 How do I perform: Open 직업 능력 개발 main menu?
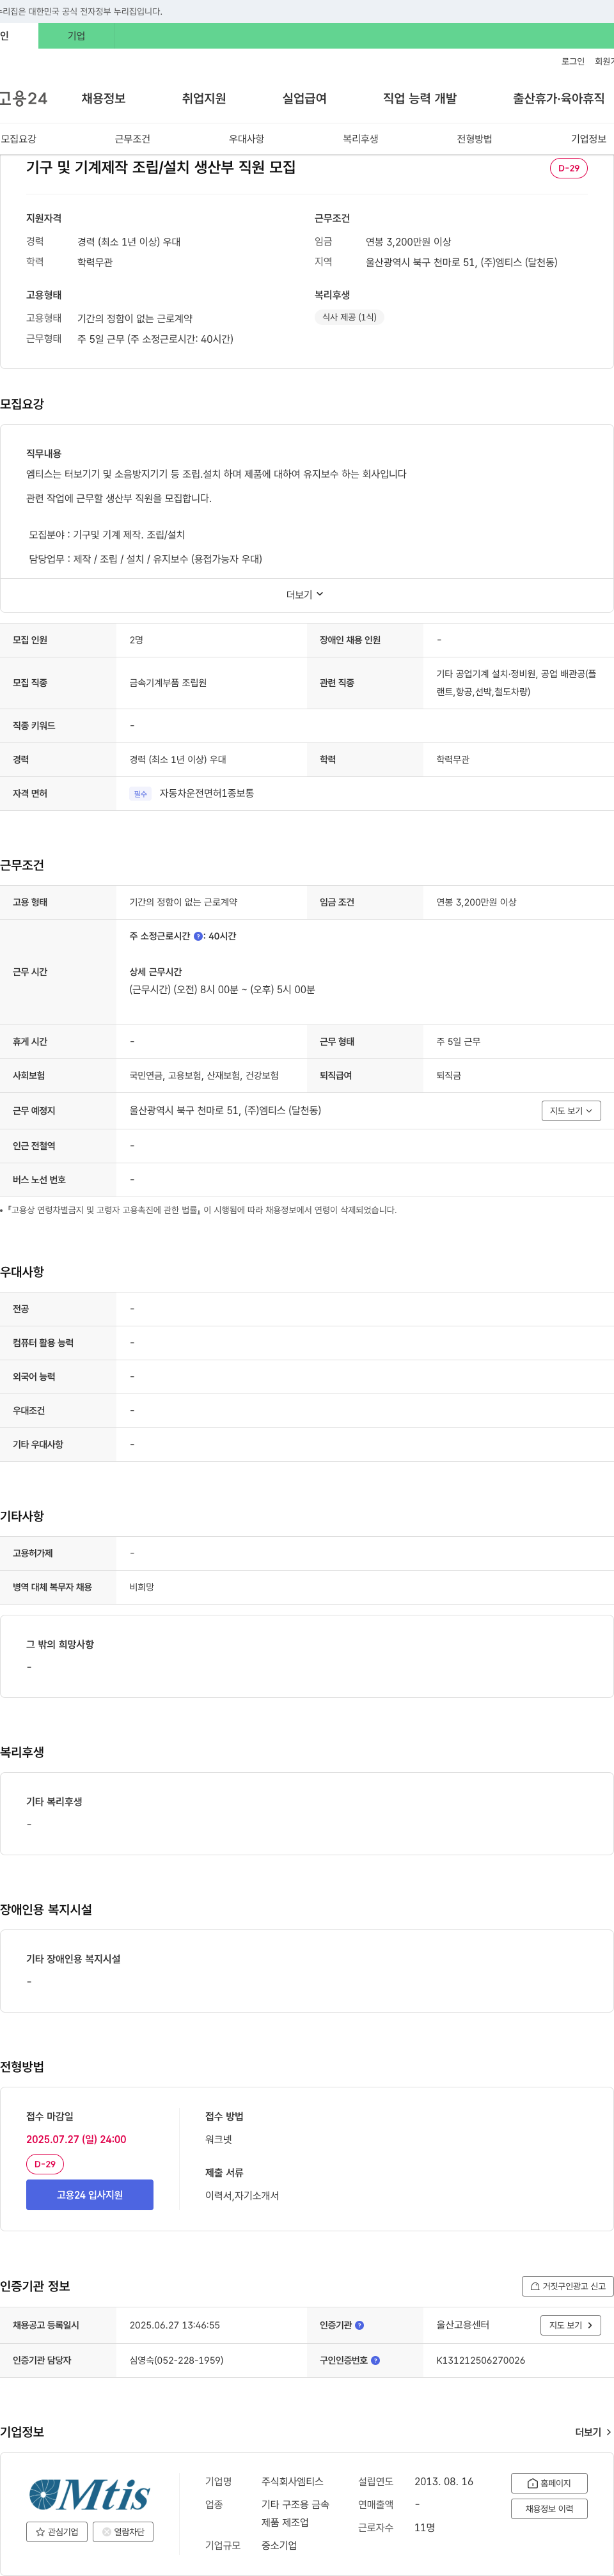coord(420,98)
